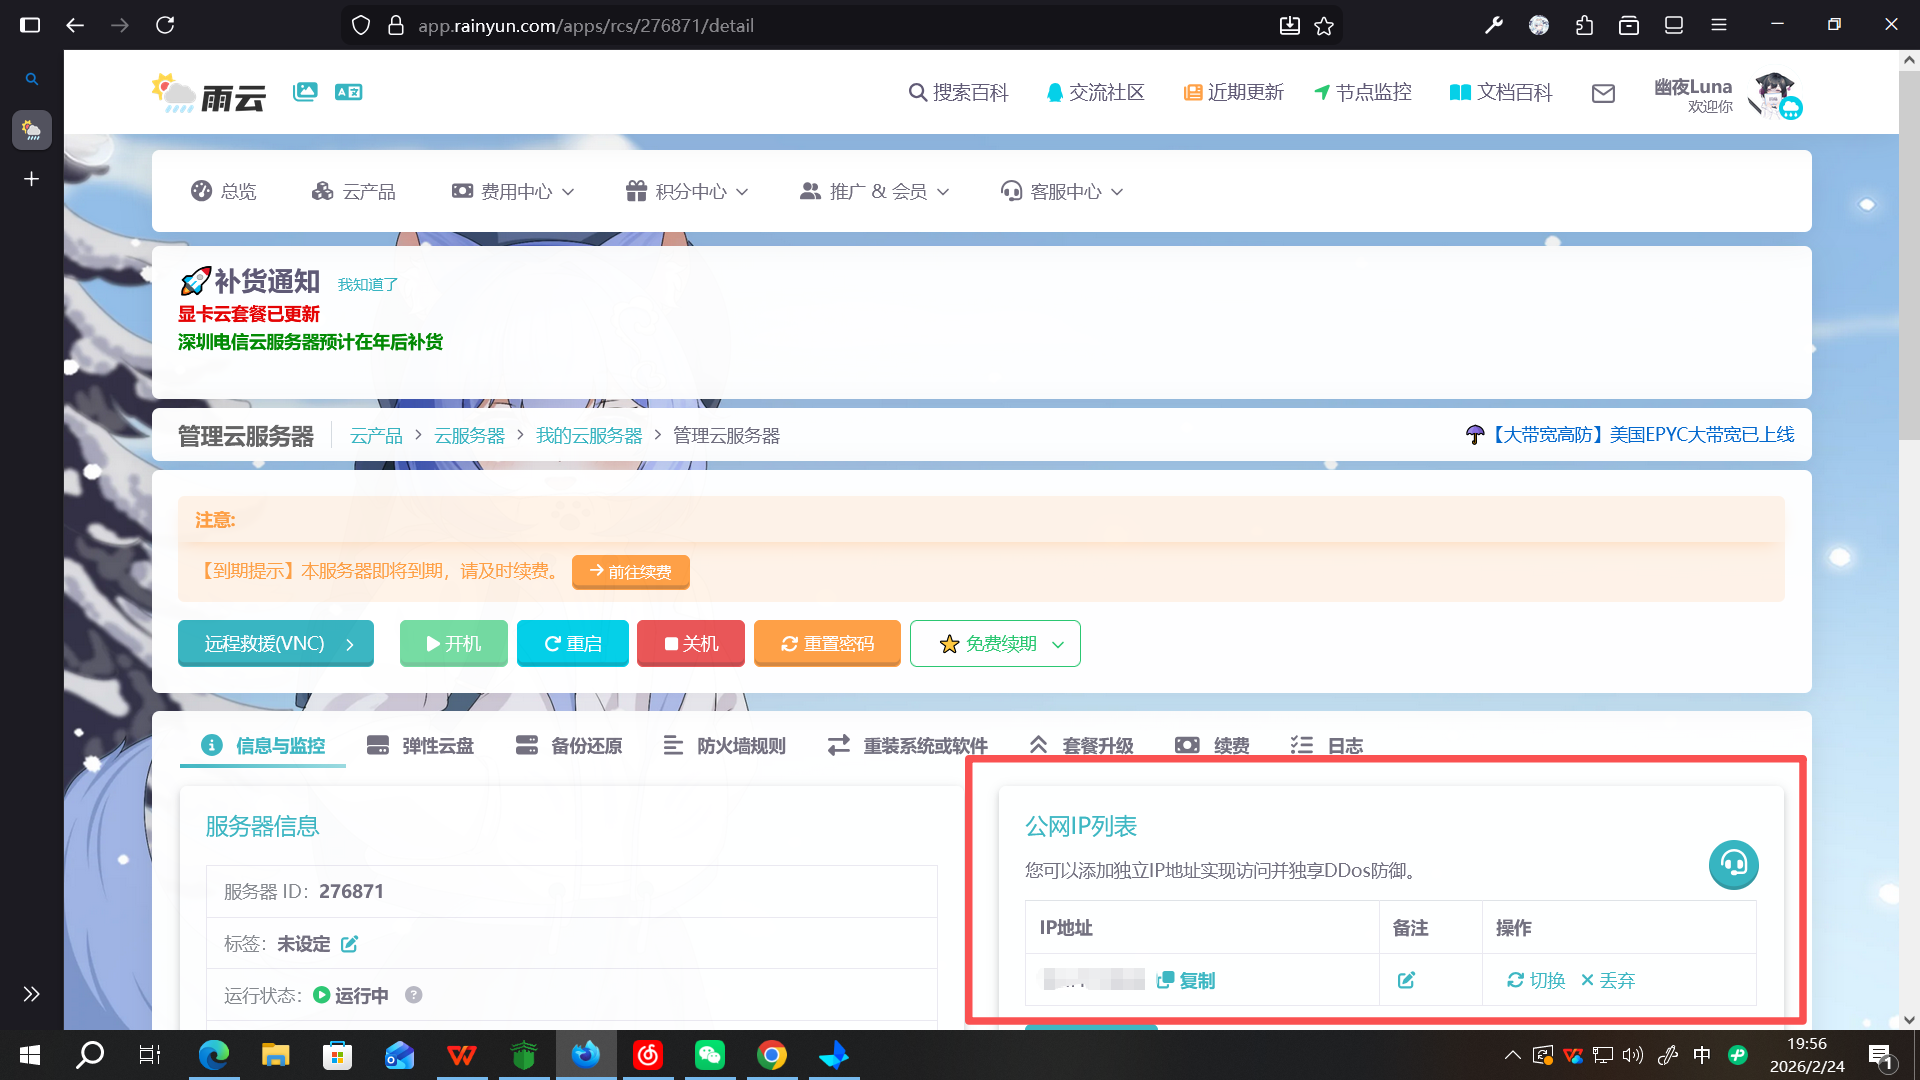Copy the public IP address
This screenshot has height=1080, width=1920.
click(x=1186, y=980)
